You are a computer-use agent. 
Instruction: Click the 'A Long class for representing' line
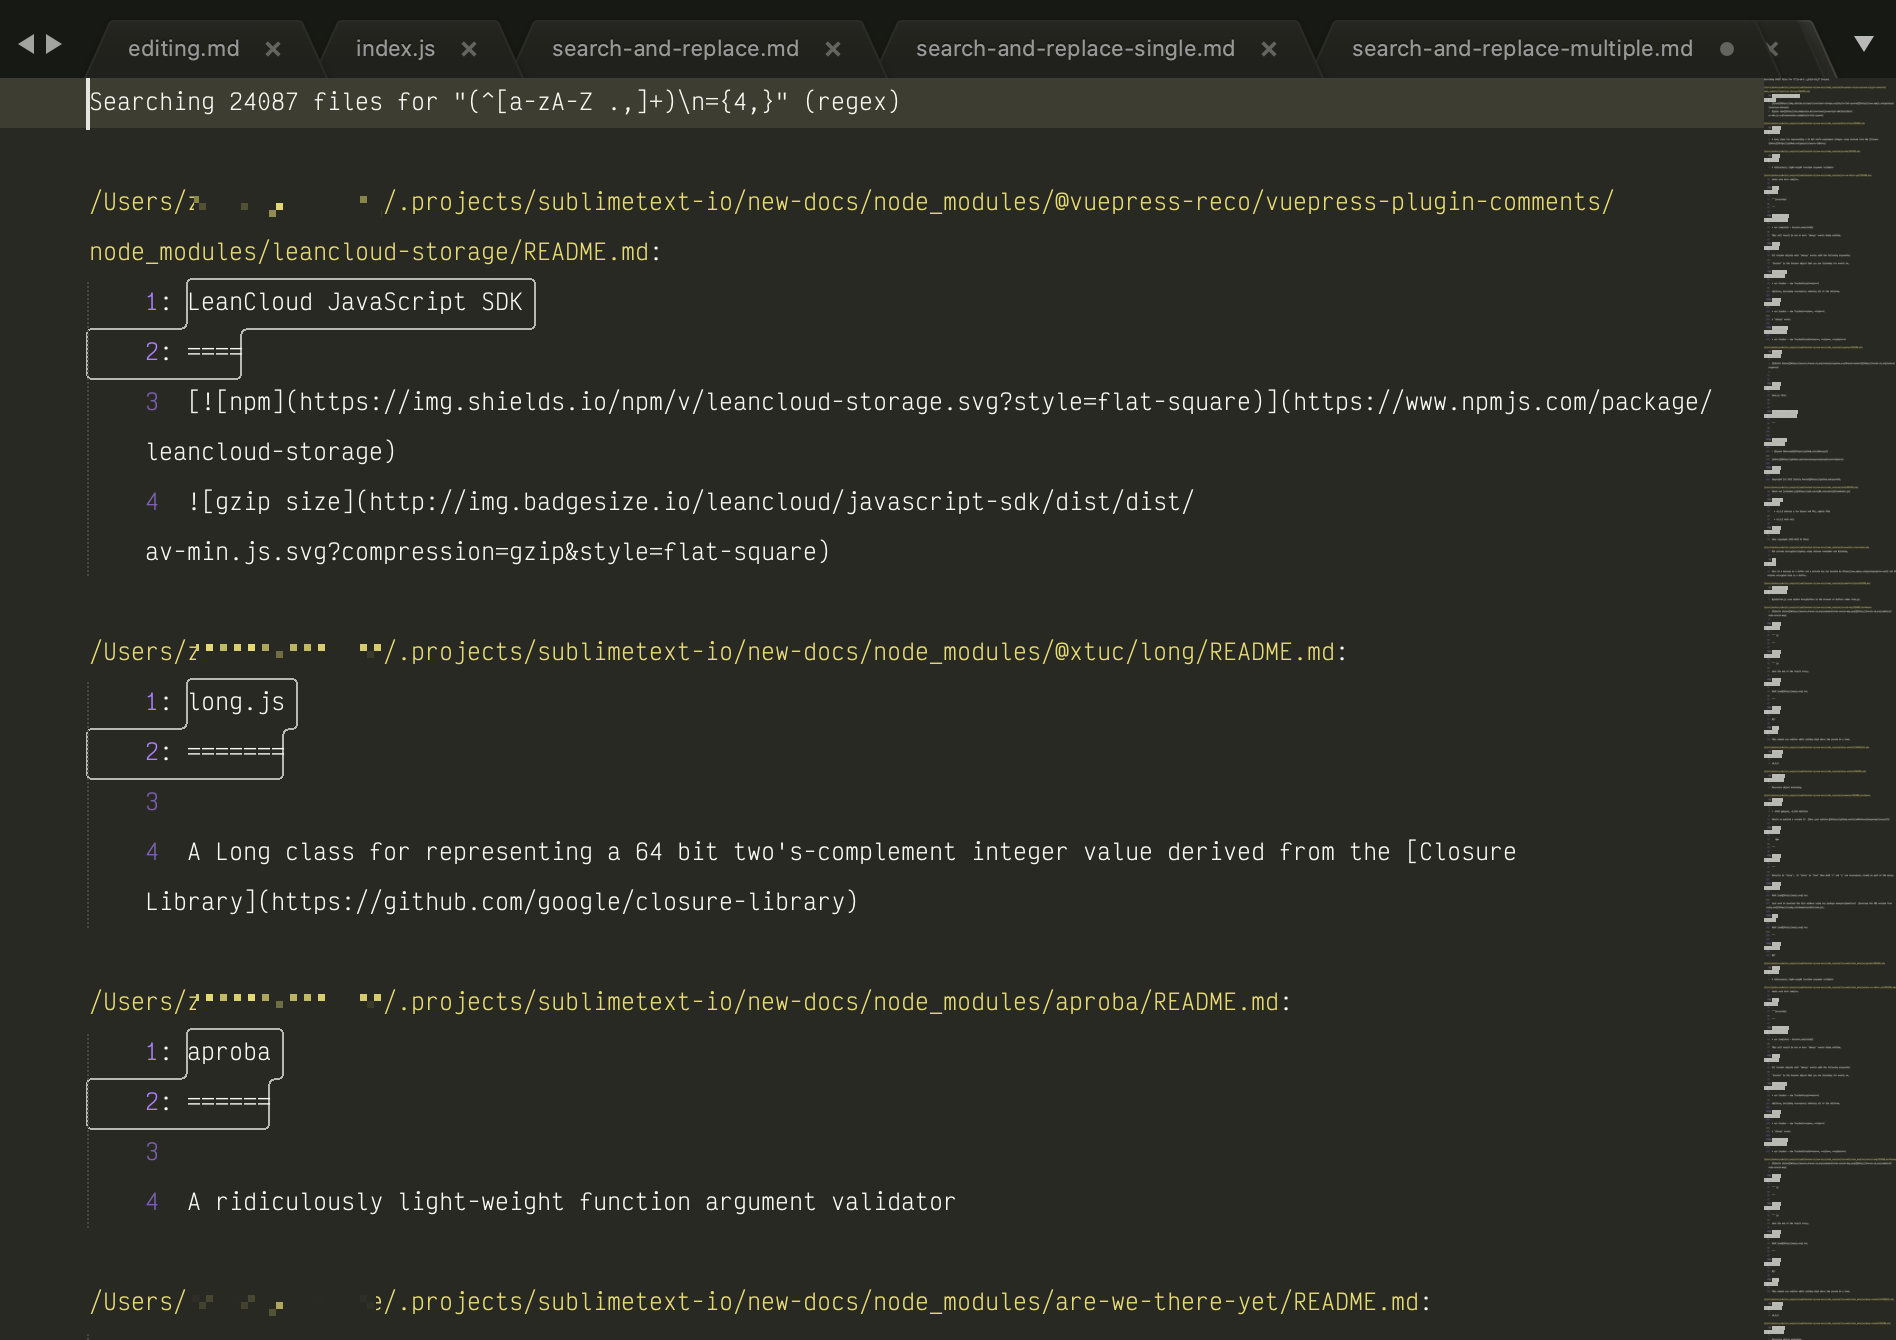point(852,852)
